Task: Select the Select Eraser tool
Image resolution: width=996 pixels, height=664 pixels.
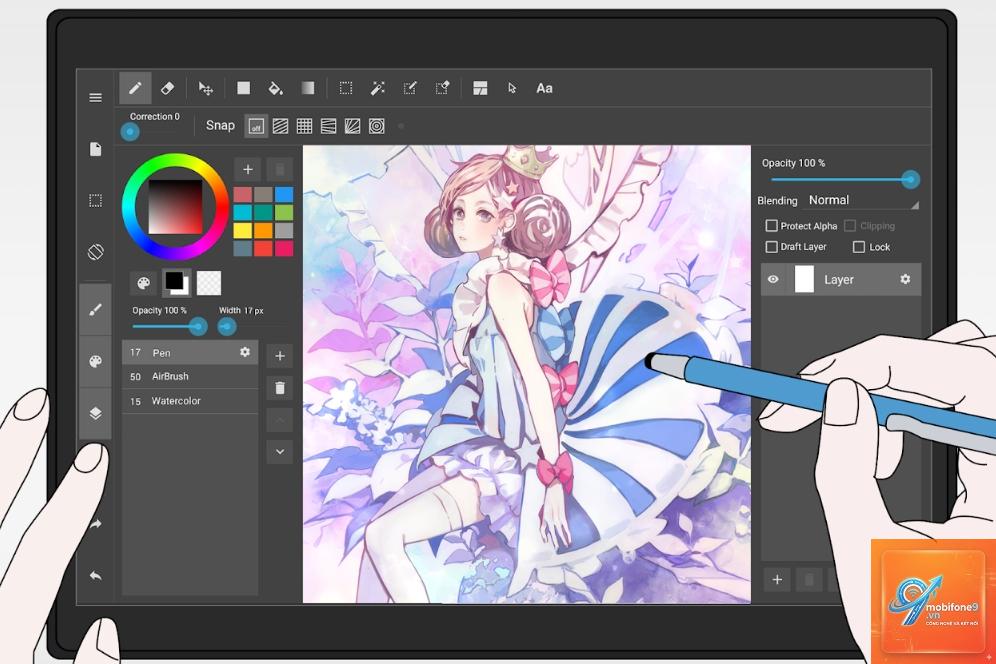Action: [x=442, y=88]
